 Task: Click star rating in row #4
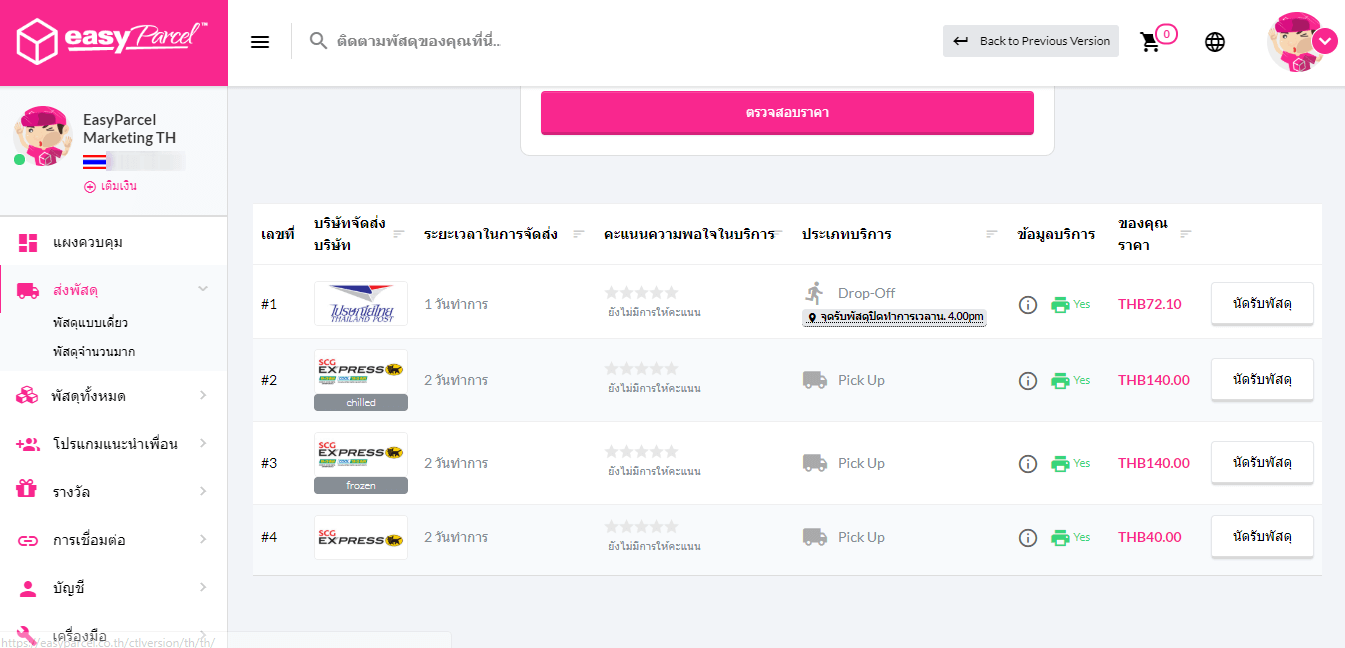(642, 527)
